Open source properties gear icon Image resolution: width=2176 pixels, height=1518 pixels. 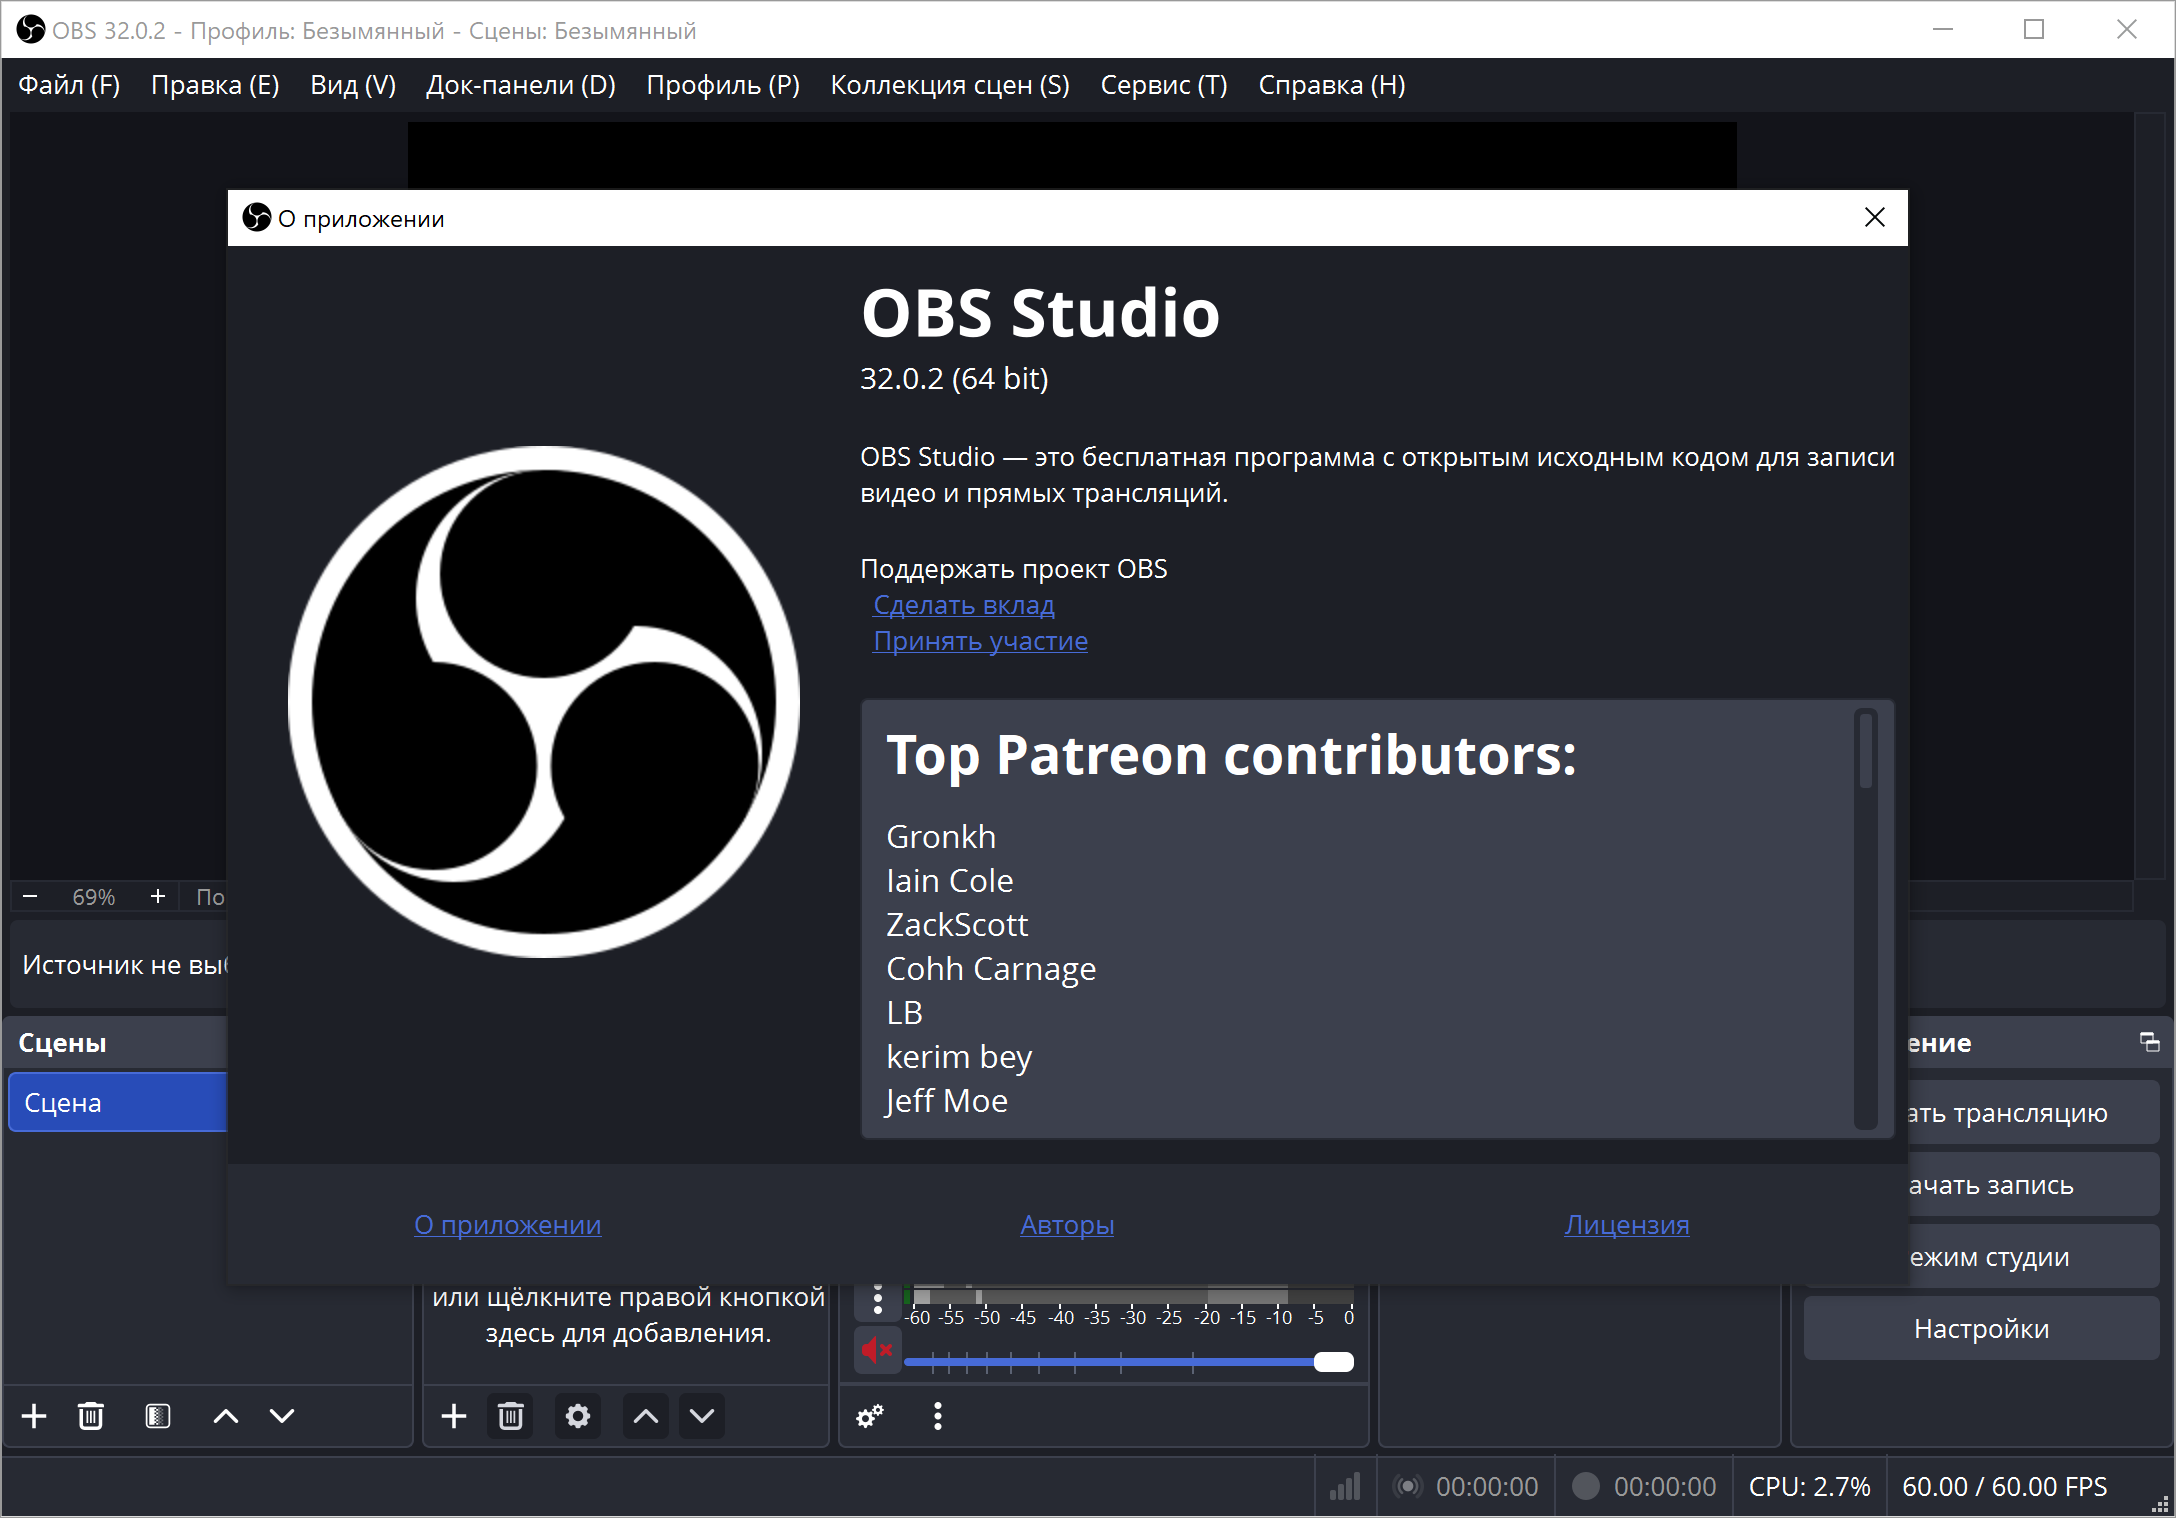coord(578,1416)
